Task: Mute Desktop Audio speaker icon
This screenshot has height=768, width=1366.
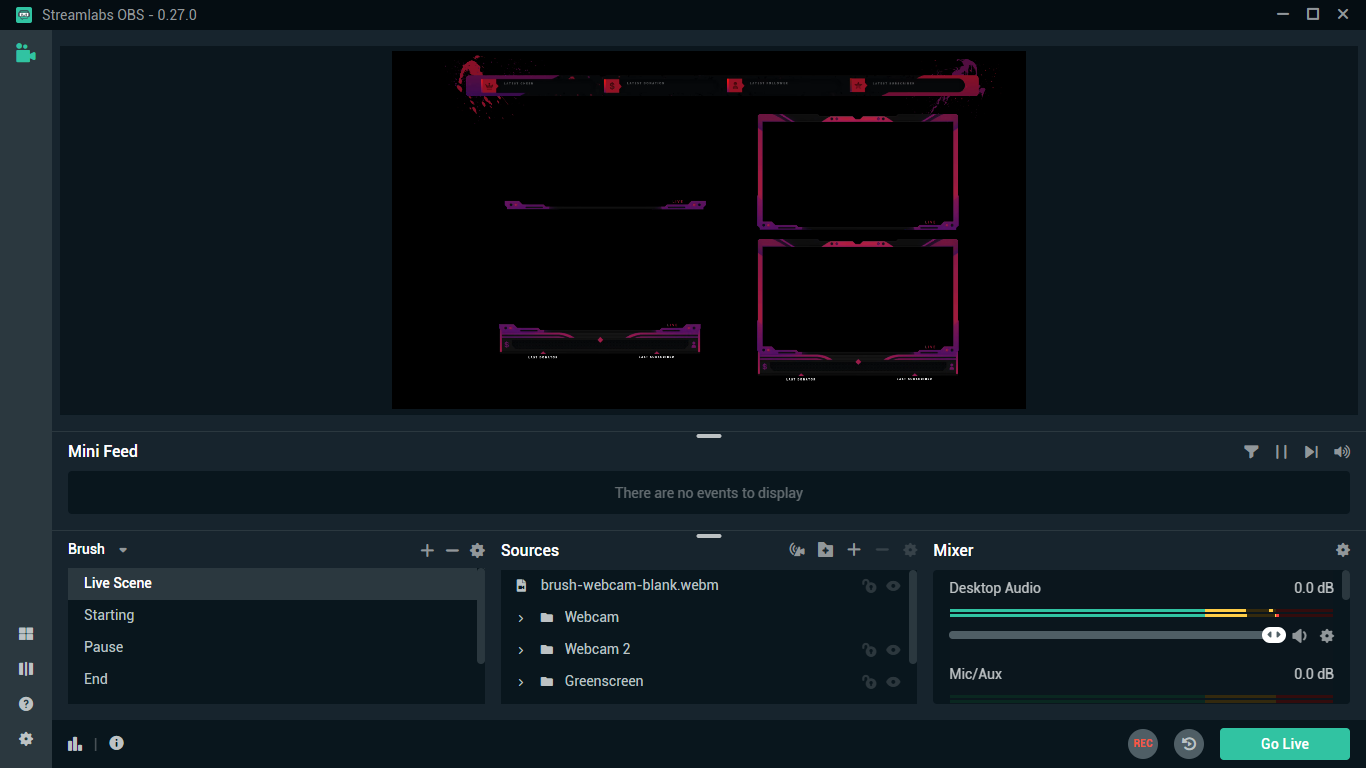Action: click(x=1299, y=635)
